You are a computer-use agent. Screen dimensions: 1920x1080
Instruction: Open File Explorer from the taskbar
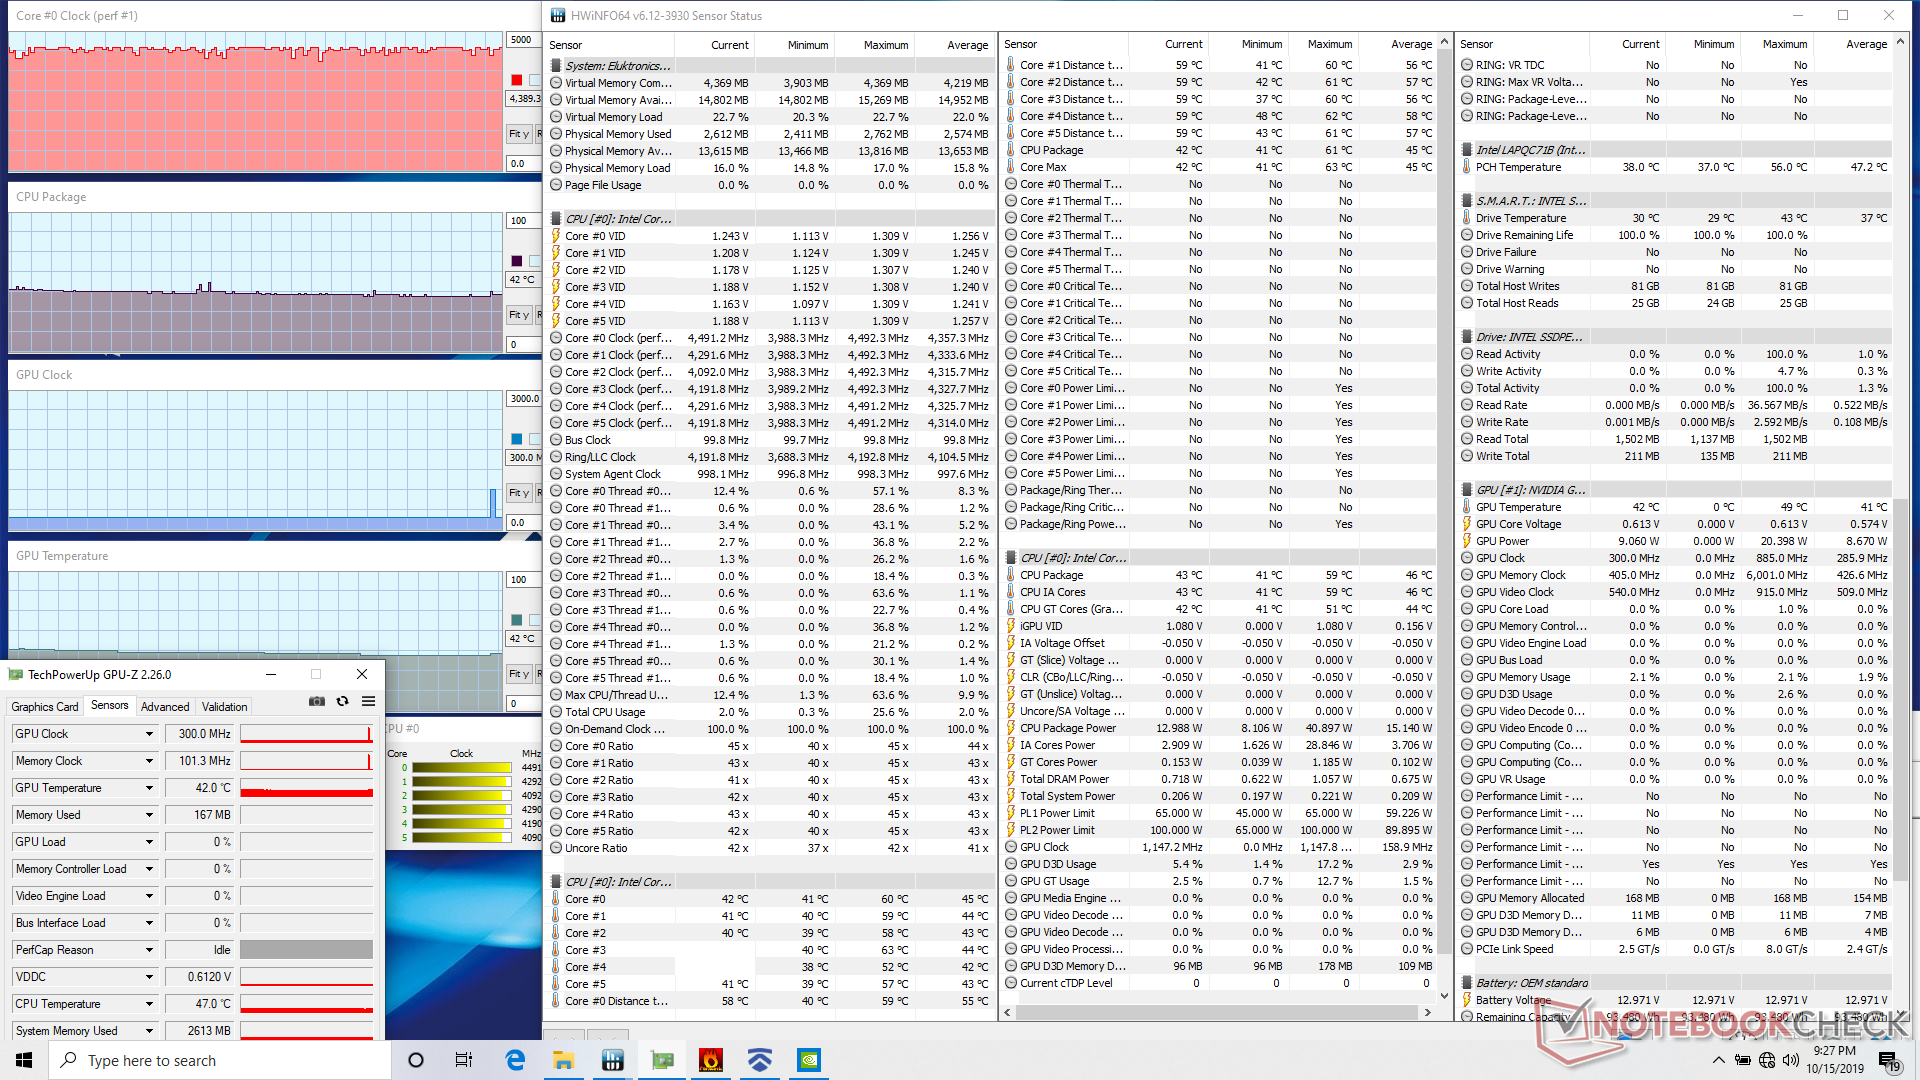tap(564, 1060)
